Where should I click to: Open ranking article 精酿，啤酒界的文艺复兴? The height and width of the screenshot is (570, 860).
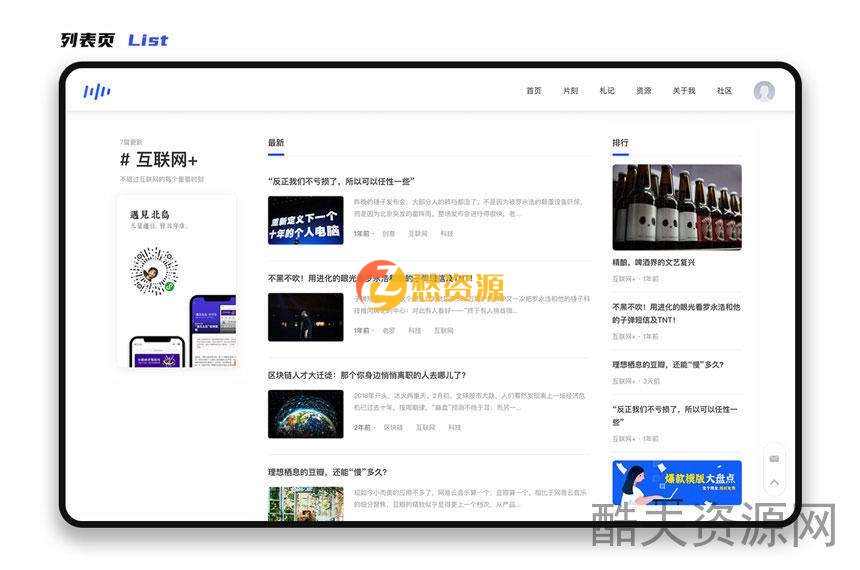pos(653,263)
